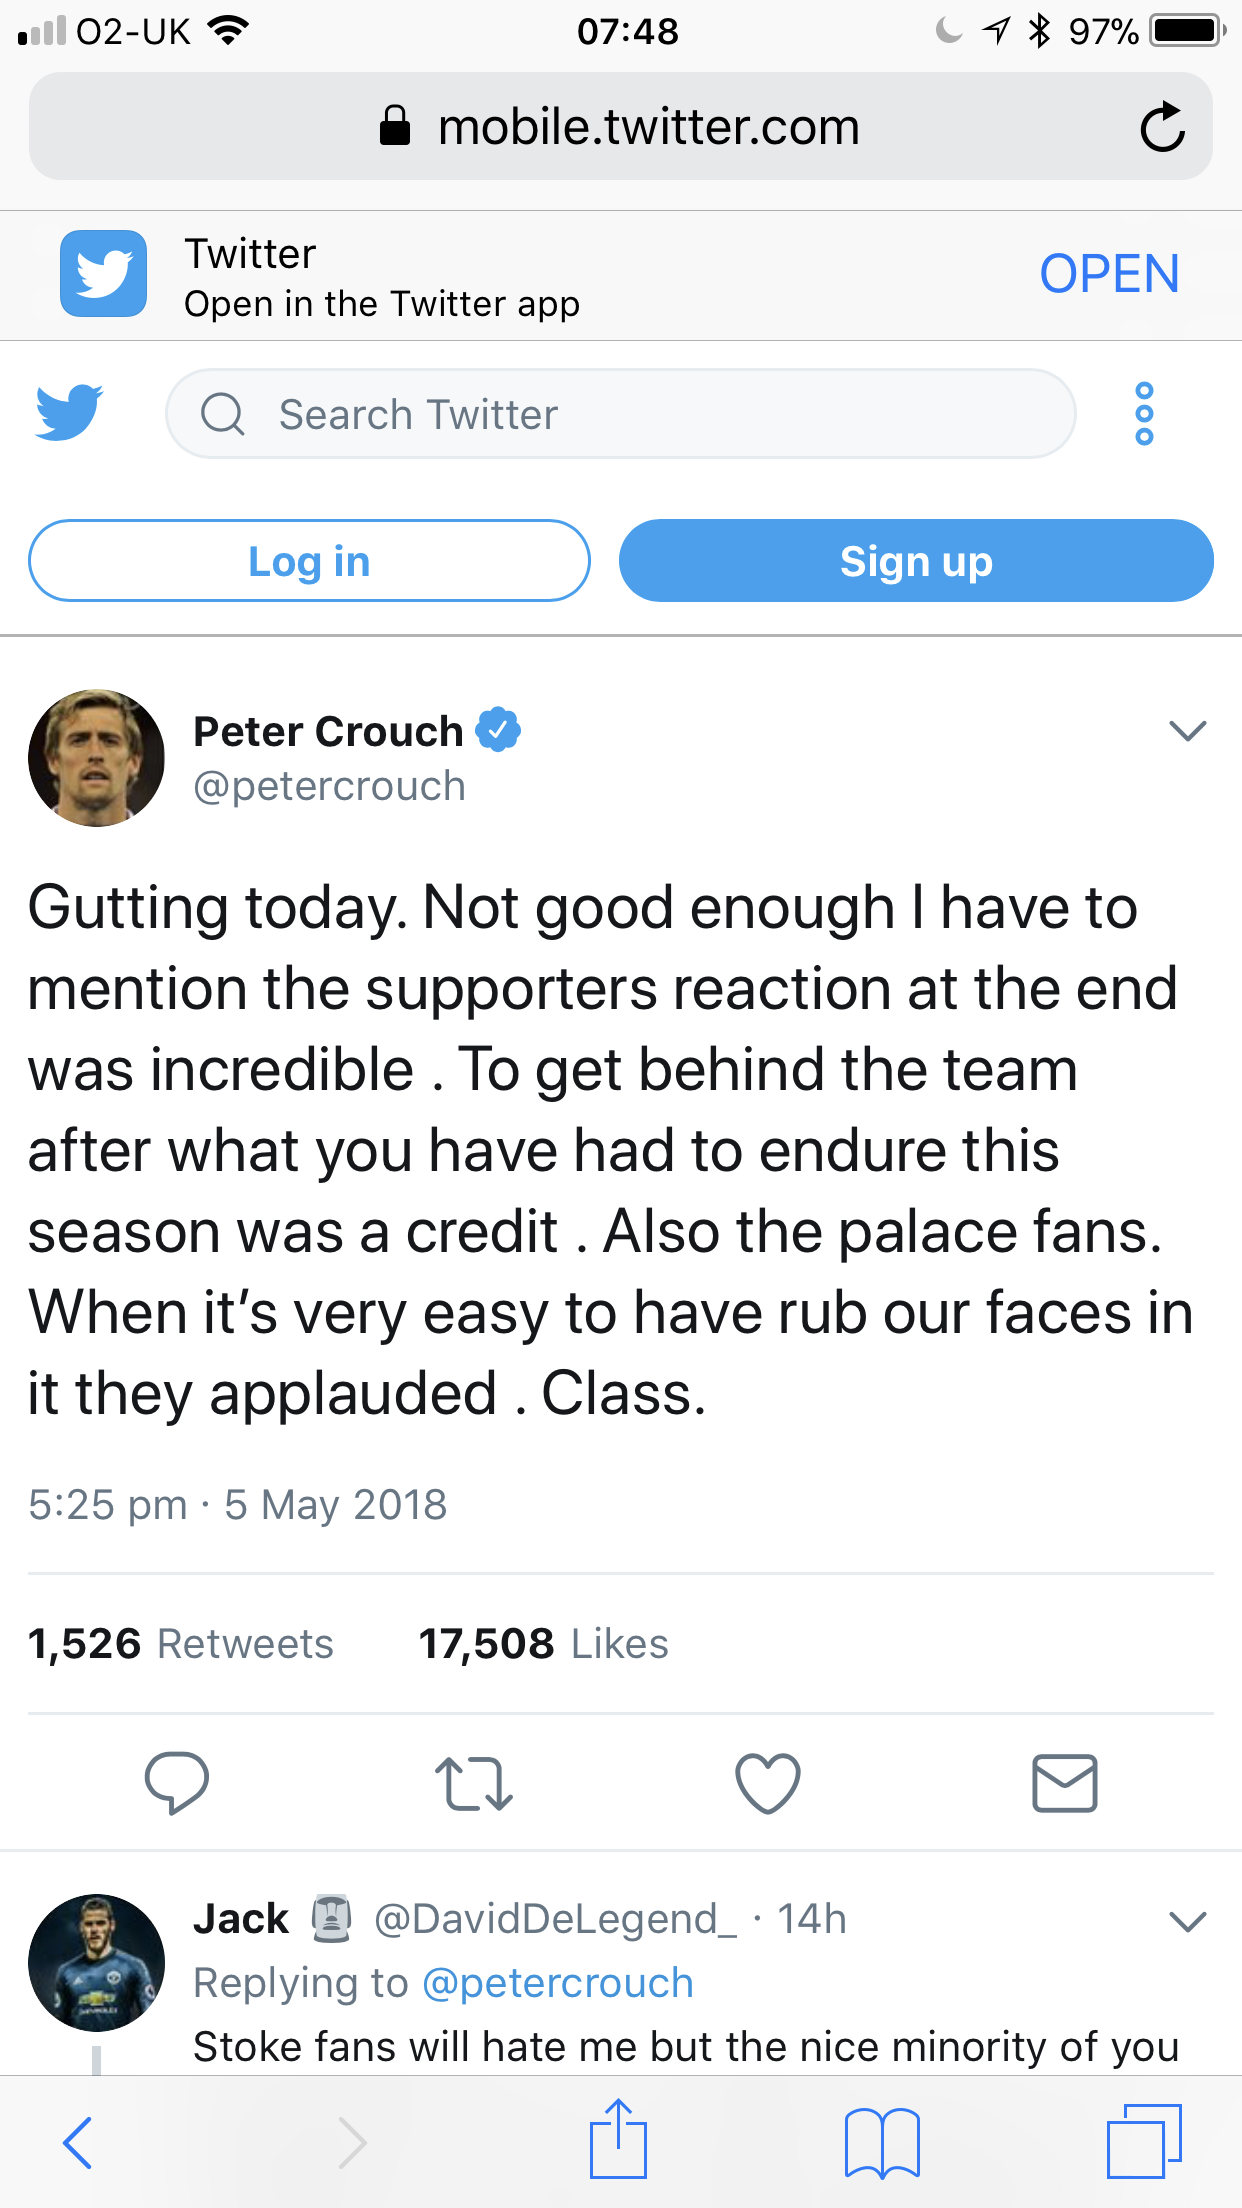The height and width of the screenshot is (2208, 1242).
Task: Retweet Peter Crouch's tweet
Action: point(473,1784)
